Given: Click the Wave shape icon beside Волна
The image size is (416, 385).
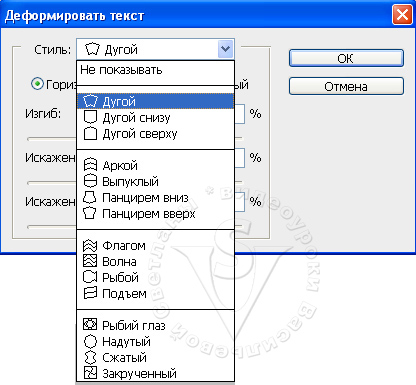Looking at the screenshot, I should coord(90,261).
